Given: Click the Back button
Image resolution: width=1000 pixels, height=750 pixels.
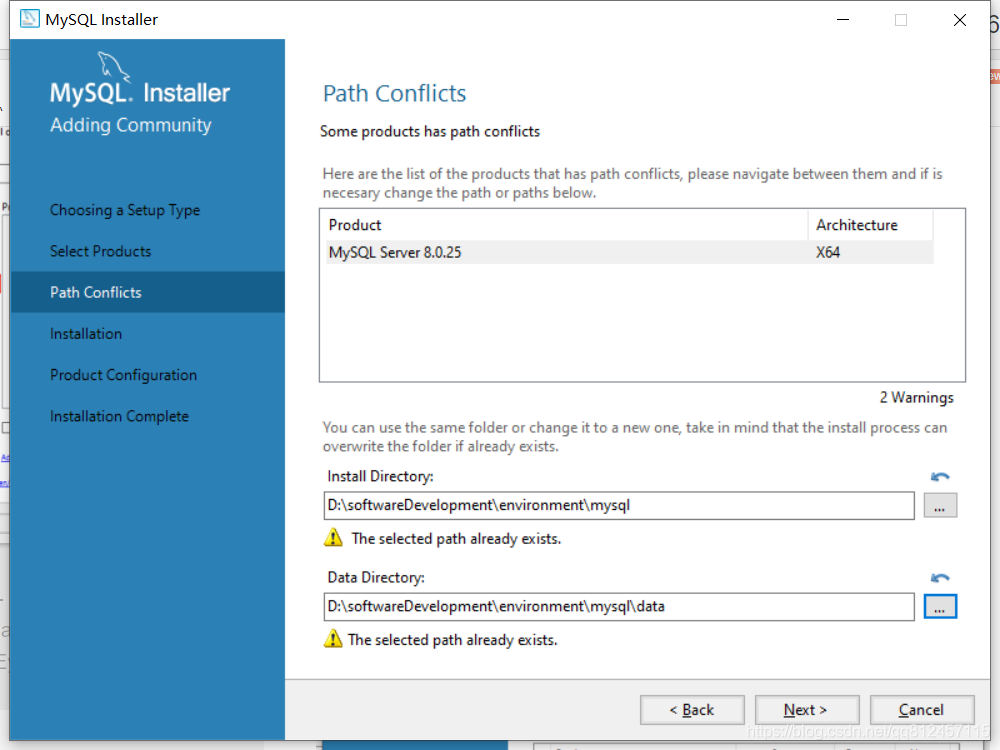Looking at the screenshot, I should tap(692, 710).
